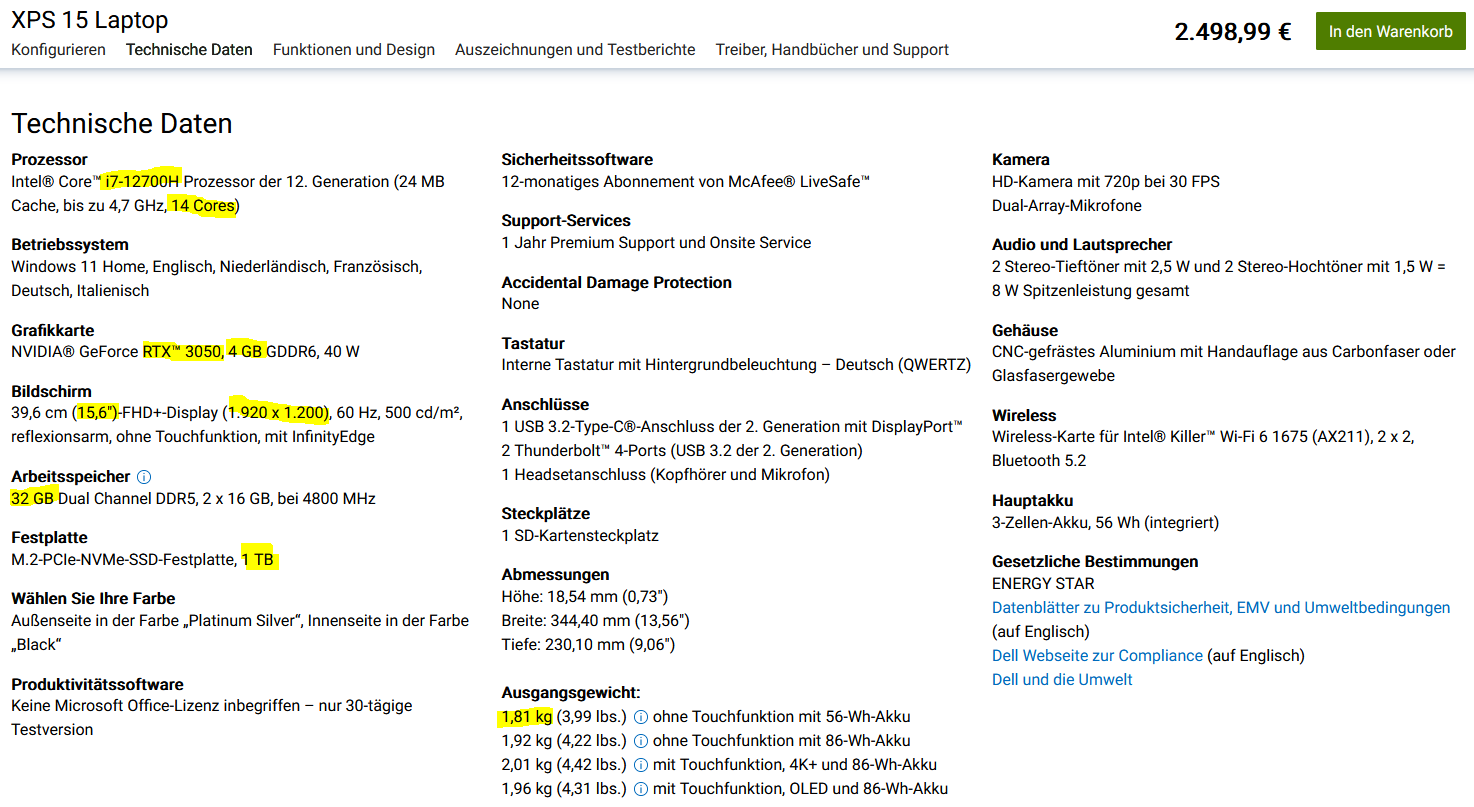Image resolution: width=1474 pixels, height=807 pixels.
Task: Click the 2 Thunderbolt 4-Ports line
Action: click(x=682, y=450)
